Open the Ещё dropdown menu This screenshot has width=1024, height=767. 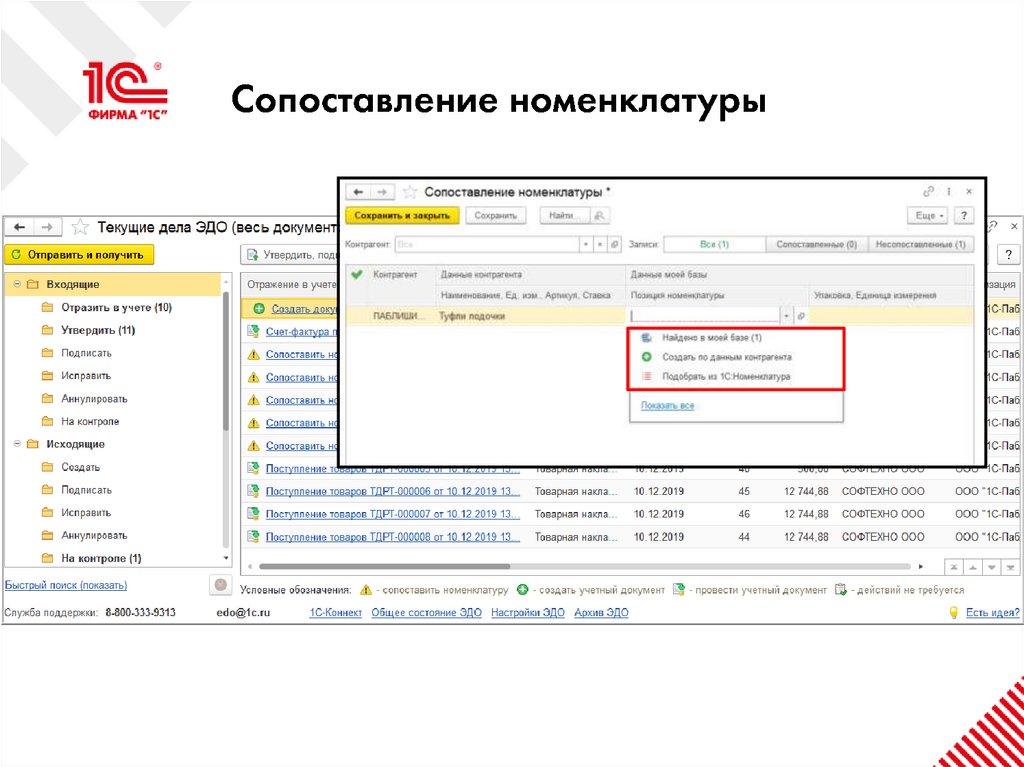pos(927,215)
